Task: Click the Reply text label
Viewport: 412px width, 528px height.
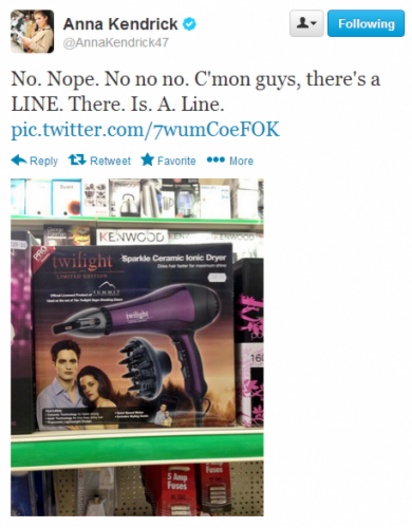Action: tap(44, 161)
